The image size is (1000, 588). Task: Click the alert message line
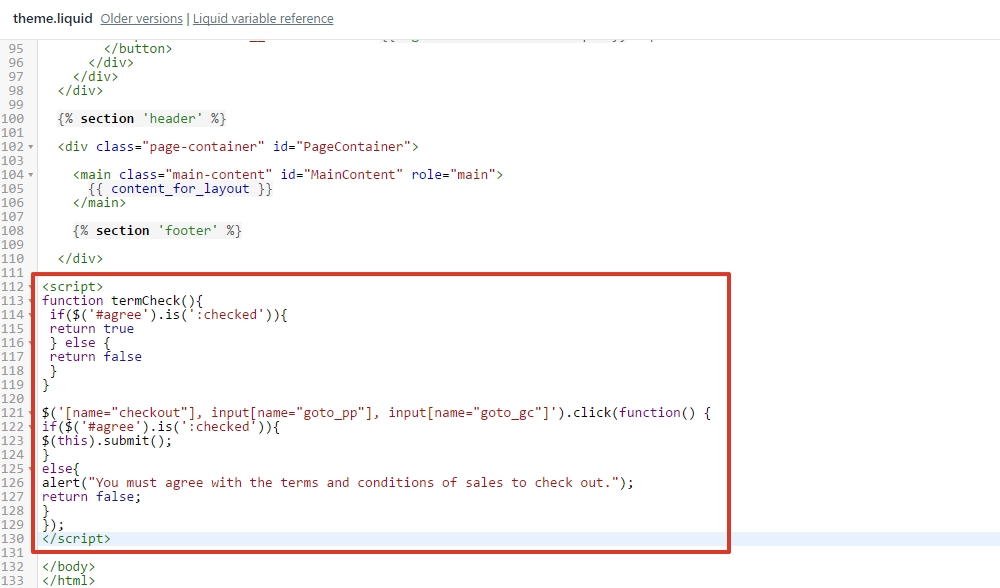(338, 483)
